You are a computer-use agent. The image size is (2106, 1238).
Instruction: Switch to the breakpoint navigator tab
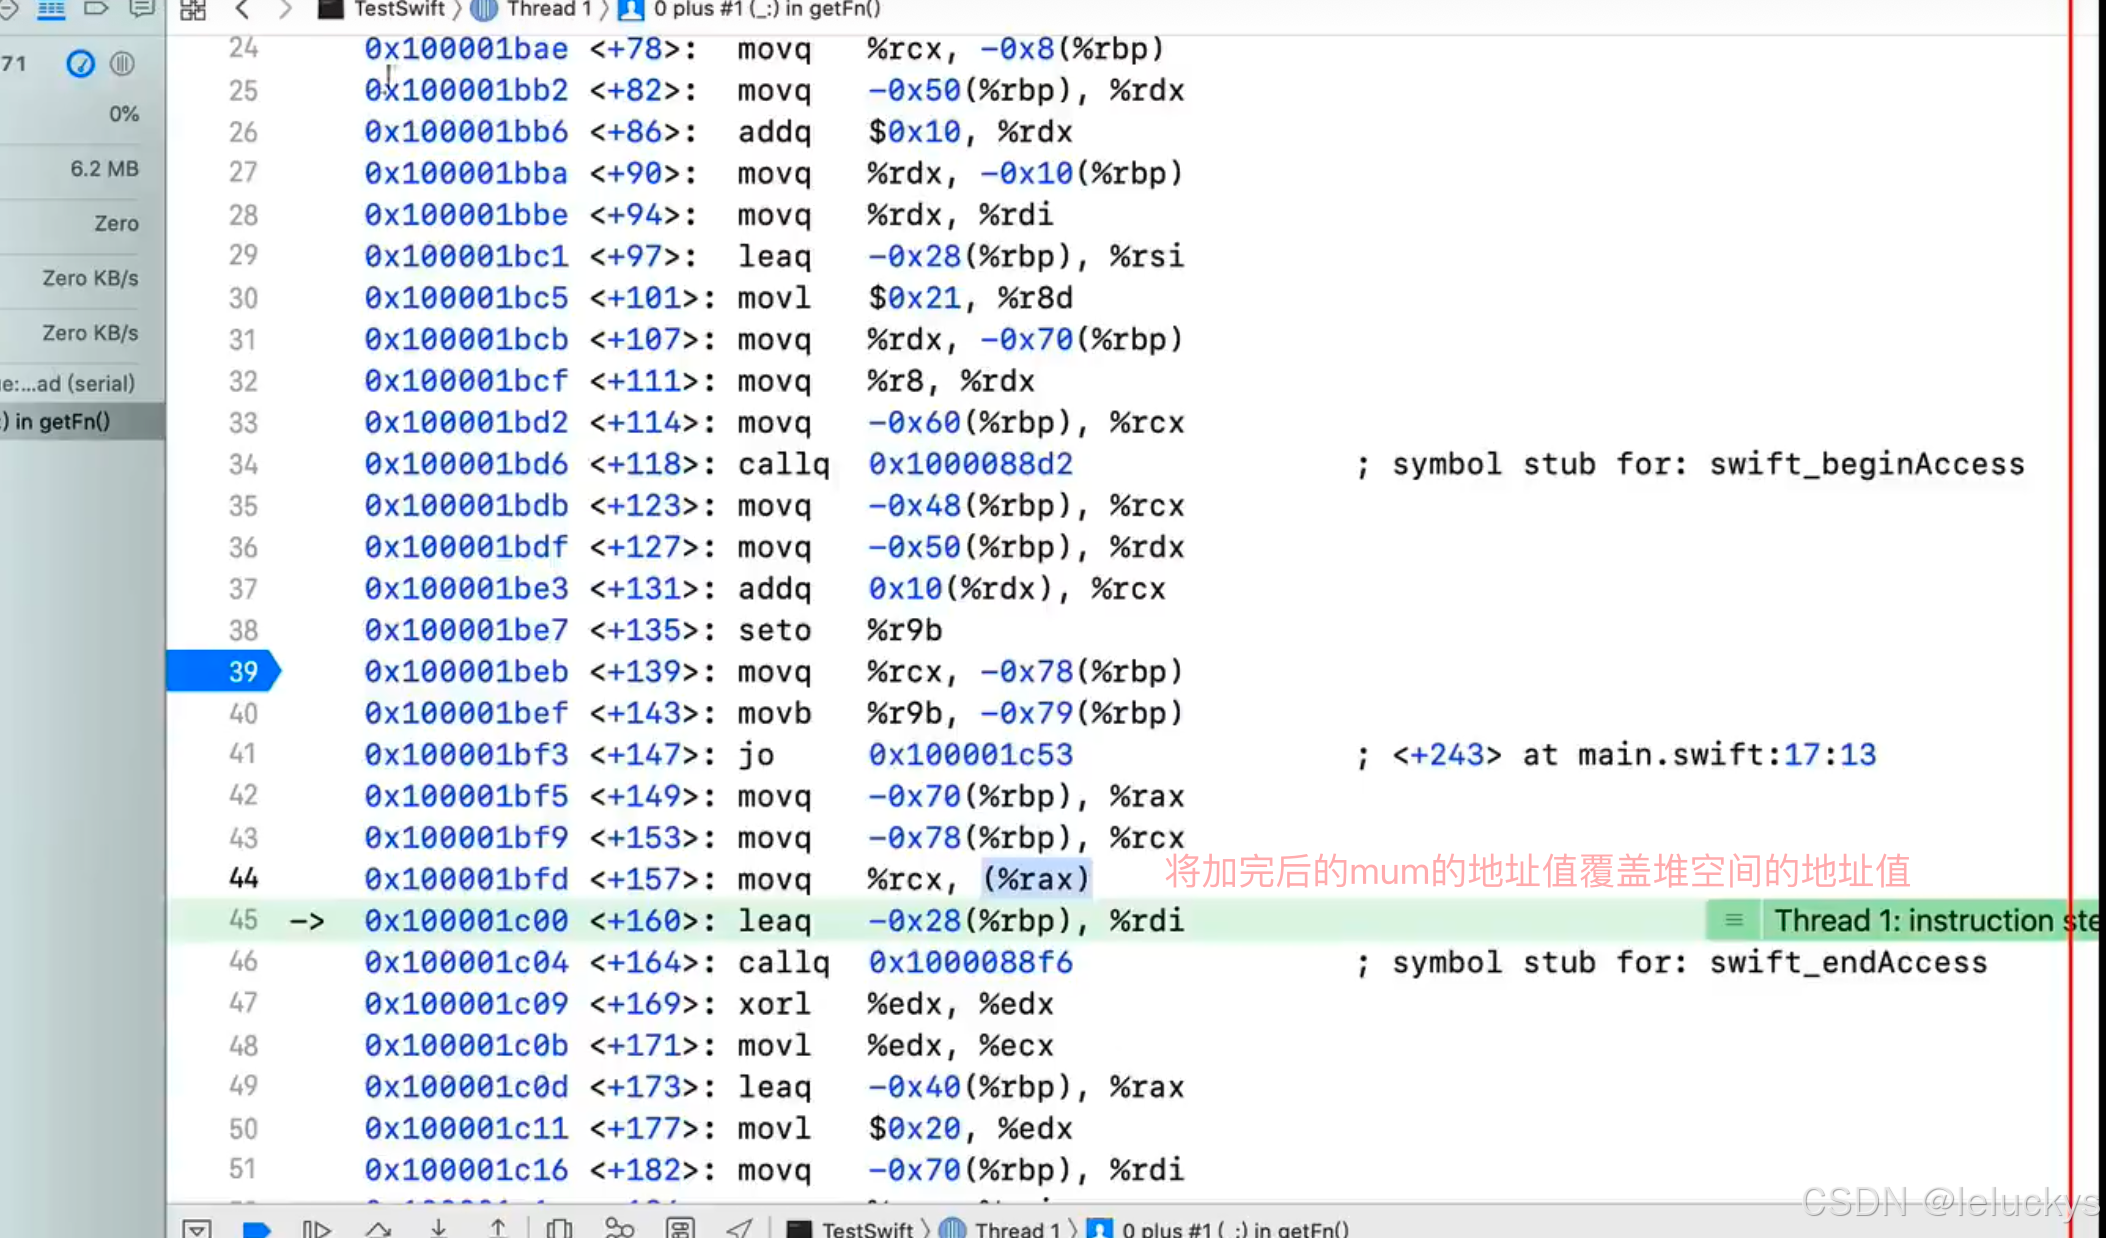pyautogui.click(x=96, y=10)
